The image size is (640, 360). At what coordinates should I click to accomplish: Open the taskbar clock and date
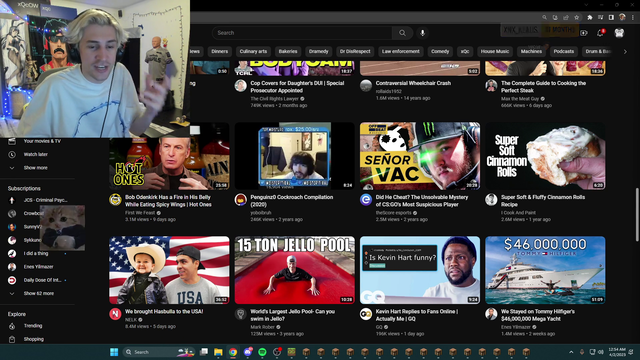[617, 352]
